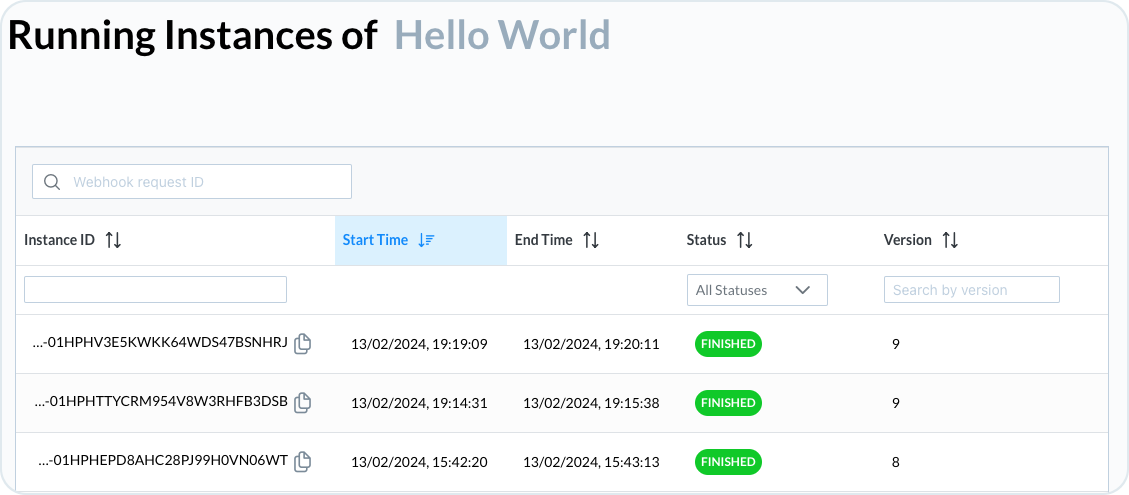
Task: Click FINISHED badge of version 8 row
Action: [x=728, y=461]
